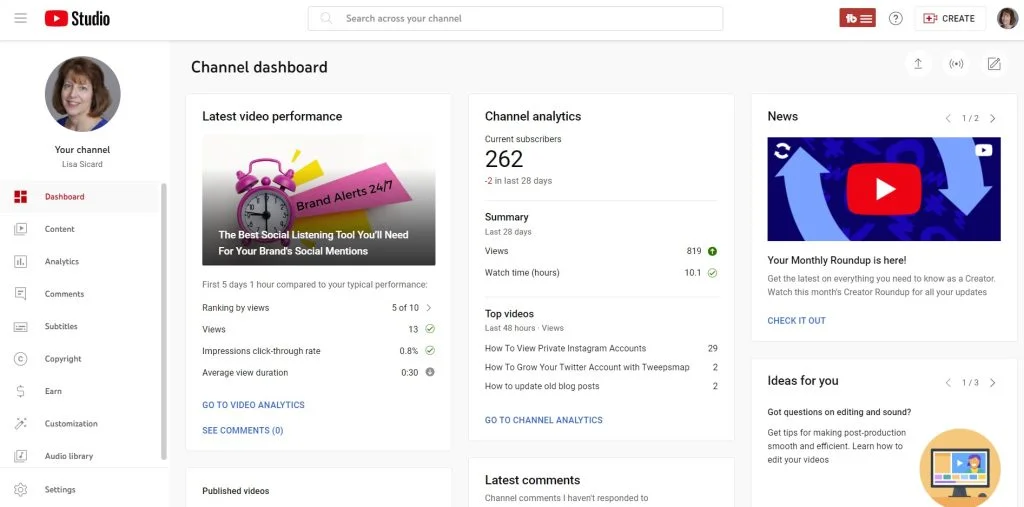Click the CREATE button
The height and width of the screenshot is (507, 1024).
pyautogui.click(x=950, y=18)
